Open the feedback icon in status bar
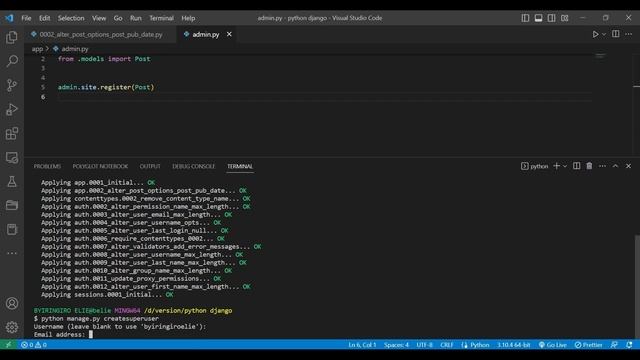The height and width of the screenshot is (360, 640). tap(614, 345)
